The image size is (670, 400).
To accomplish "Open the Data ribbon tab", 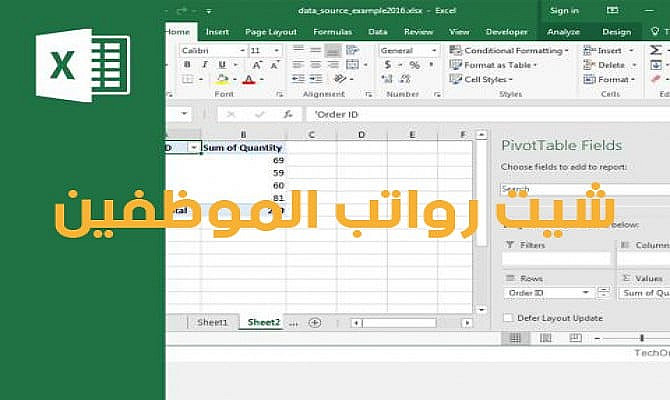I will (x=378, y=32).
